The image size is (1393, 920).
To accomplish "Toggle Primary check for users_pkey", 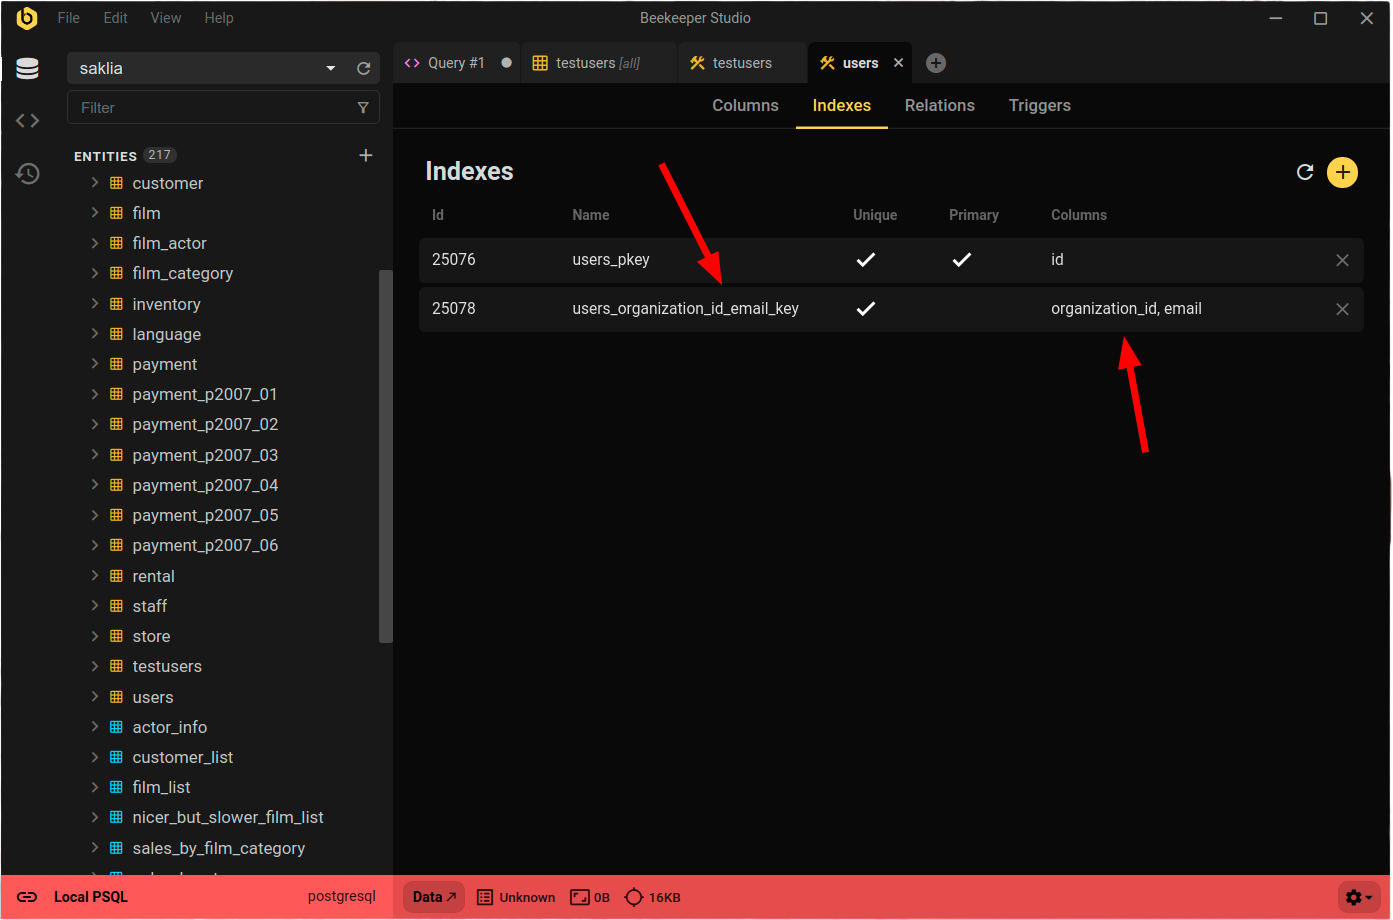I will [x=962, y=260].
